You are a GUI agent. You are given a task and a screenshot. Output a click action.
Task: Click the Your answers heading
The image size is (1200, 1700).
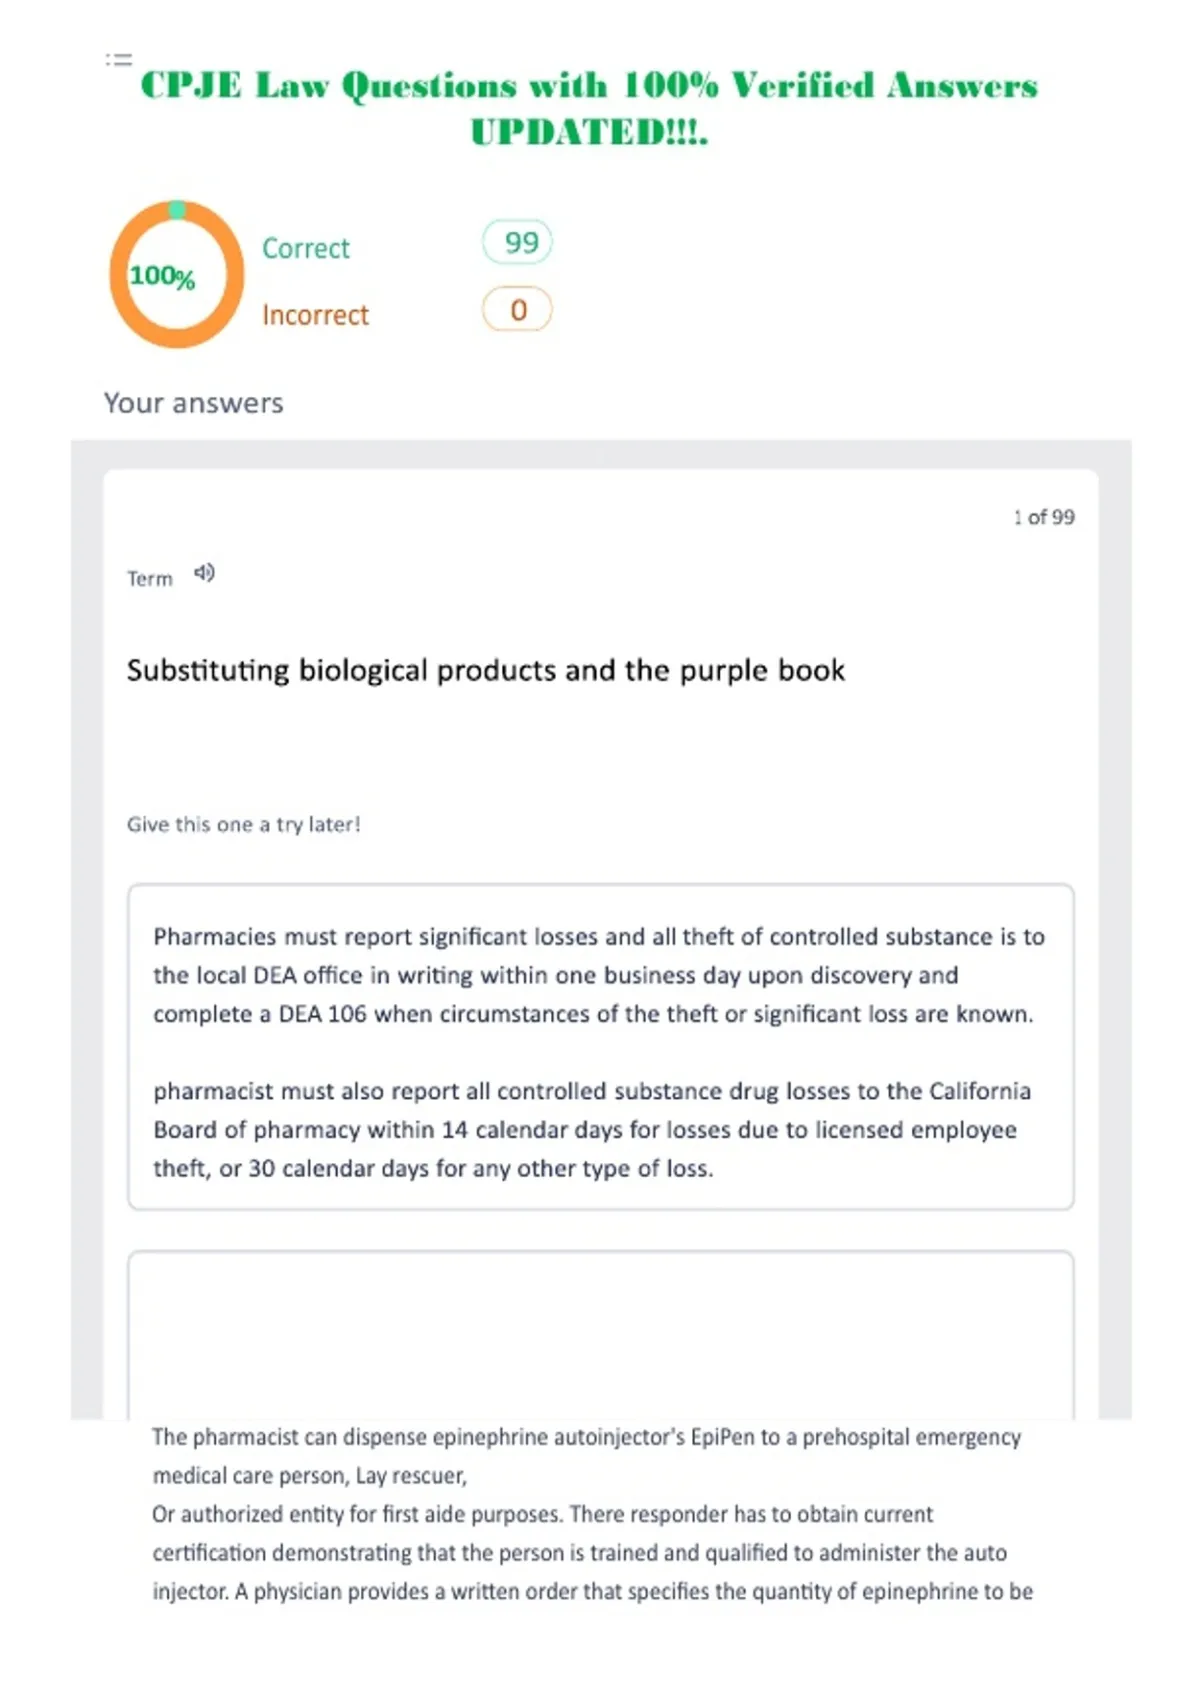[194, 403]
